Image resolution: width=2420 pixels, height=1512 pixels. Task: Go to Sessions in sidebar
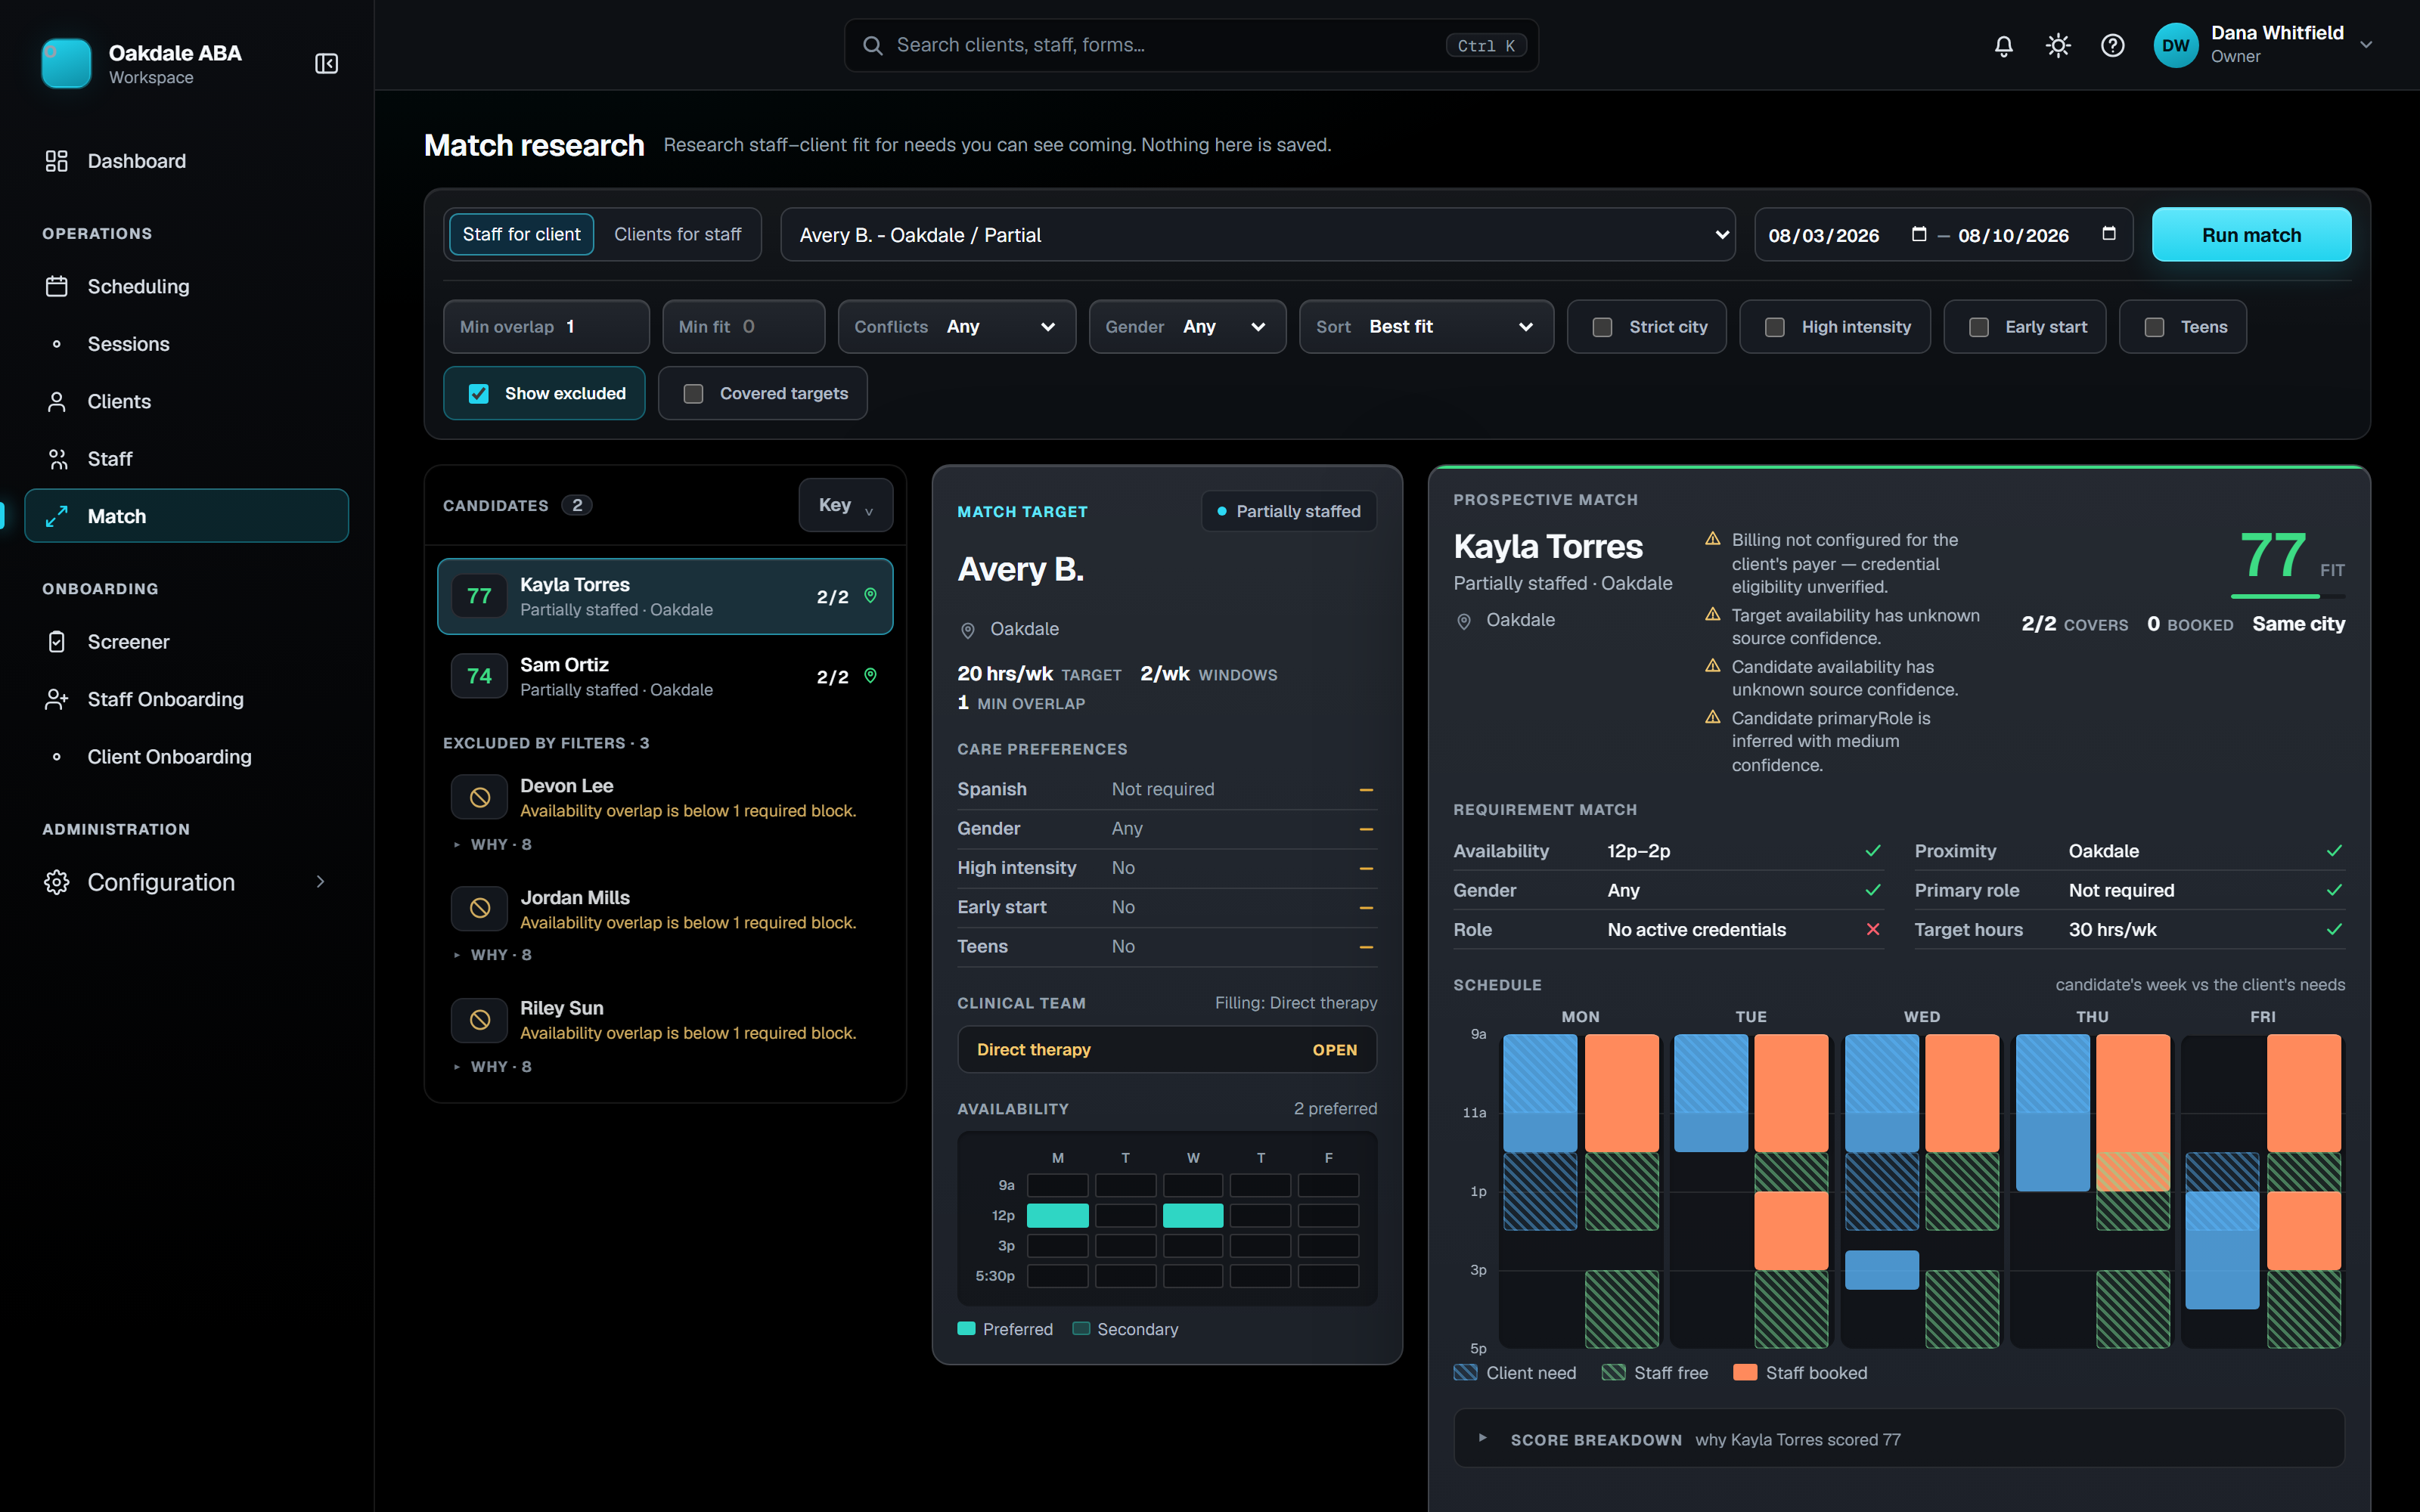pos(187,344)
